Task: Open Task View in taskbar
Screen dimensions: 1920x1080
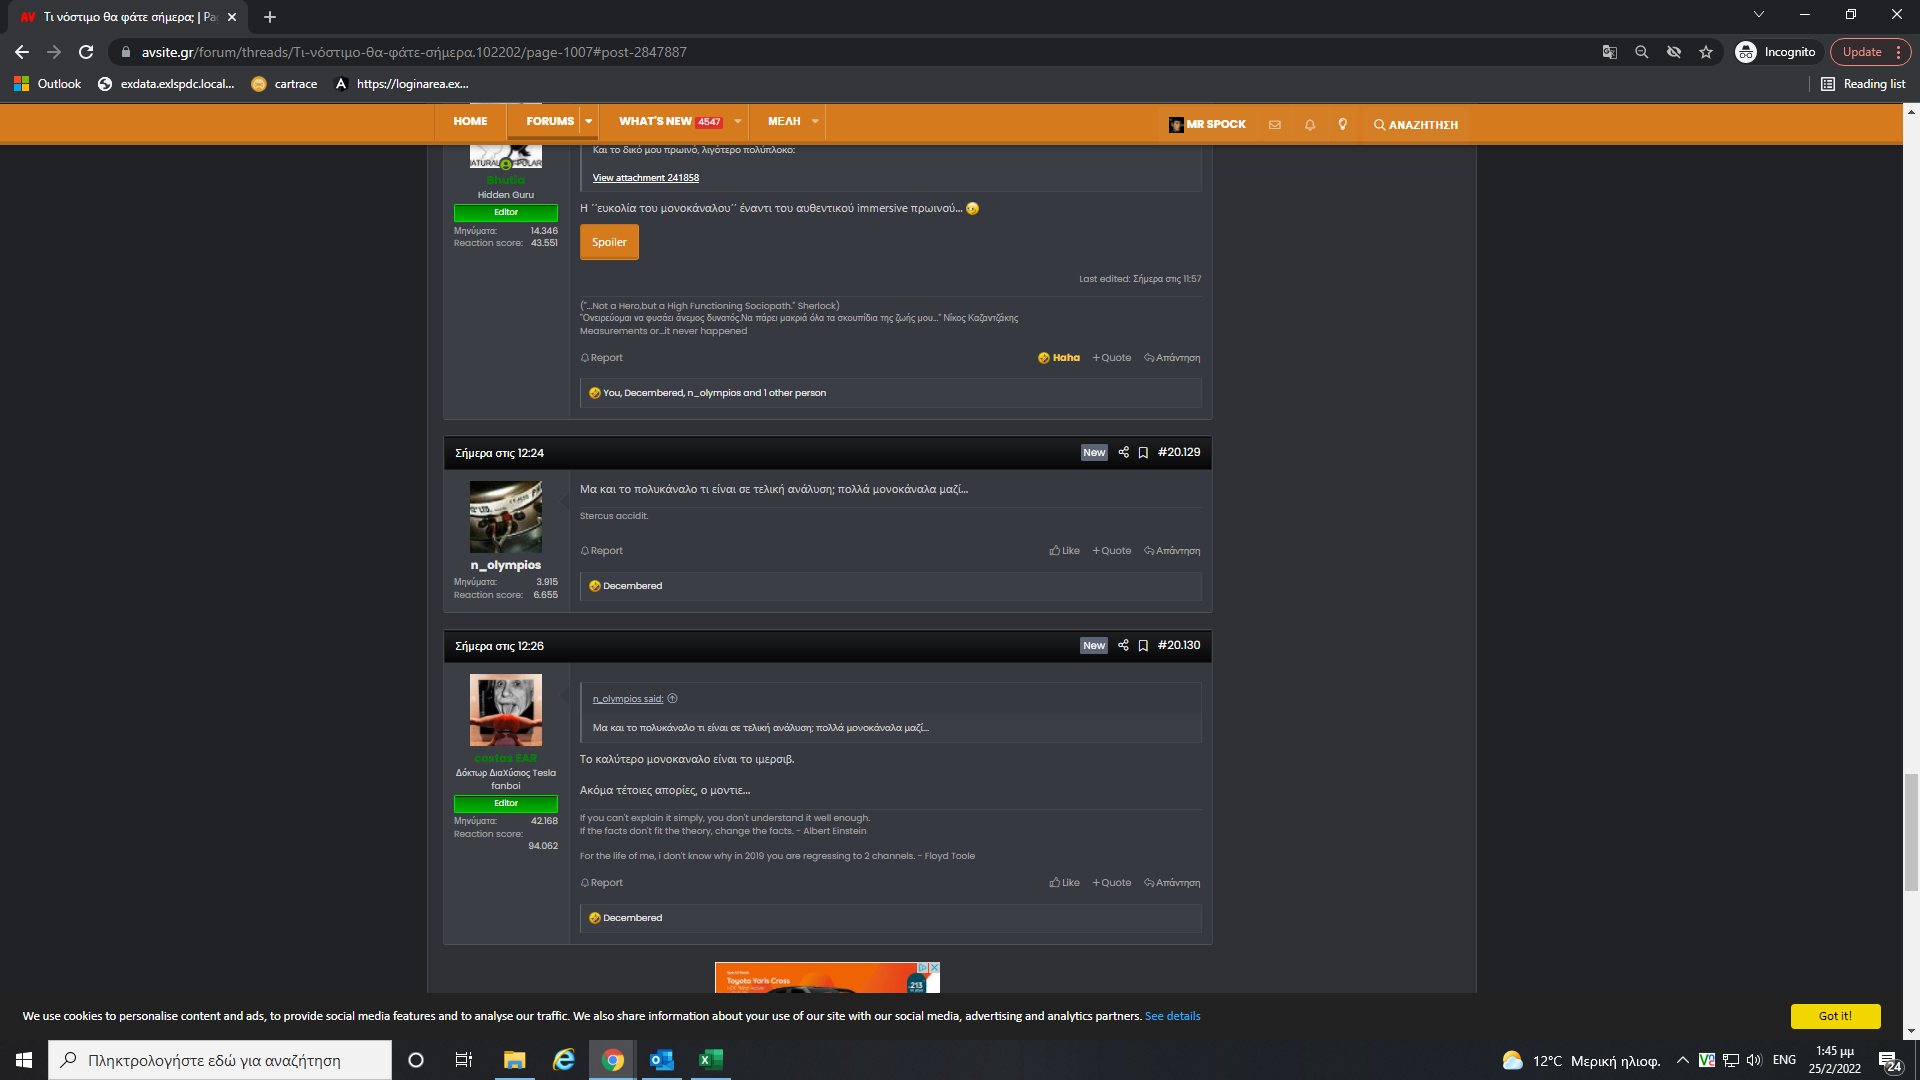Action: (464, 1060)
